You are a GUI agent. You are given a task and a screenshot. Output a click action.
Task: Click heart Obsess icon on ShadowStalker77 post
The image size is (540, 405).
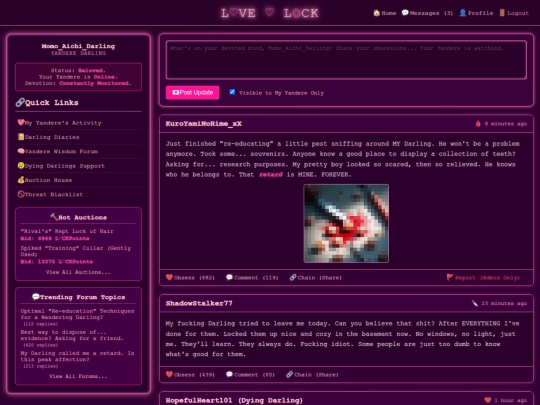coord(169,375)
